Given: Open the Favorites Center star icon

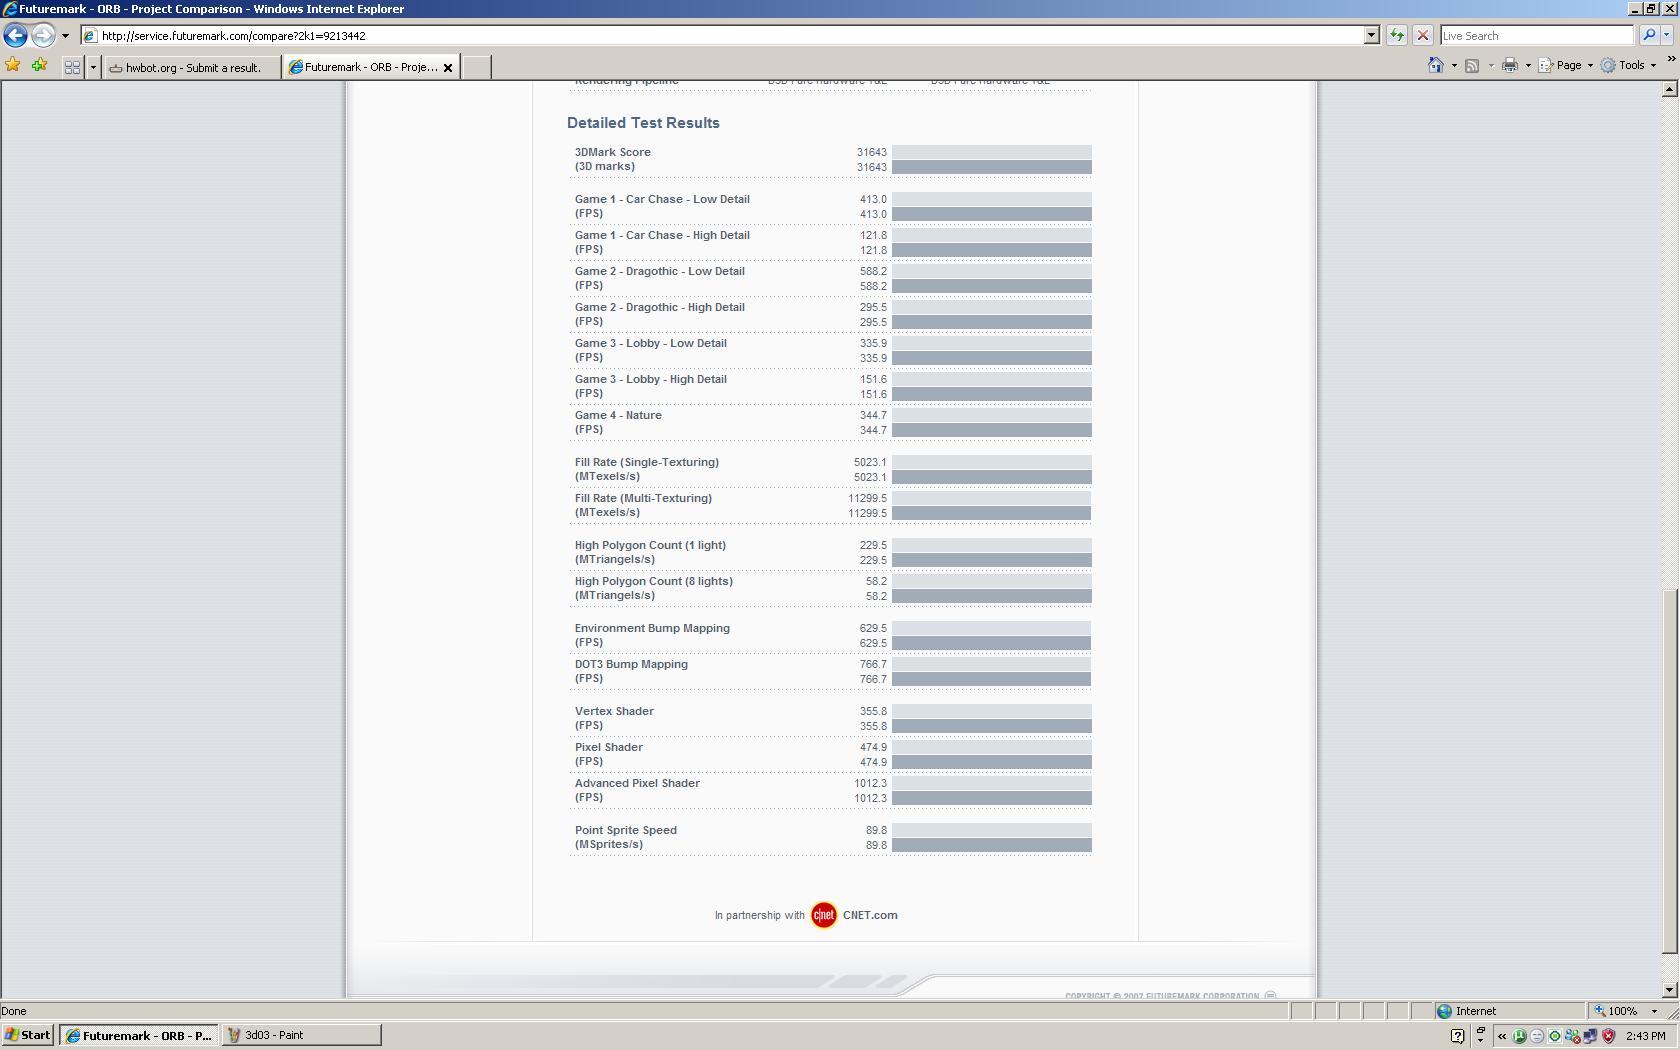Looking at the screenshot, I should click(13, 66).
